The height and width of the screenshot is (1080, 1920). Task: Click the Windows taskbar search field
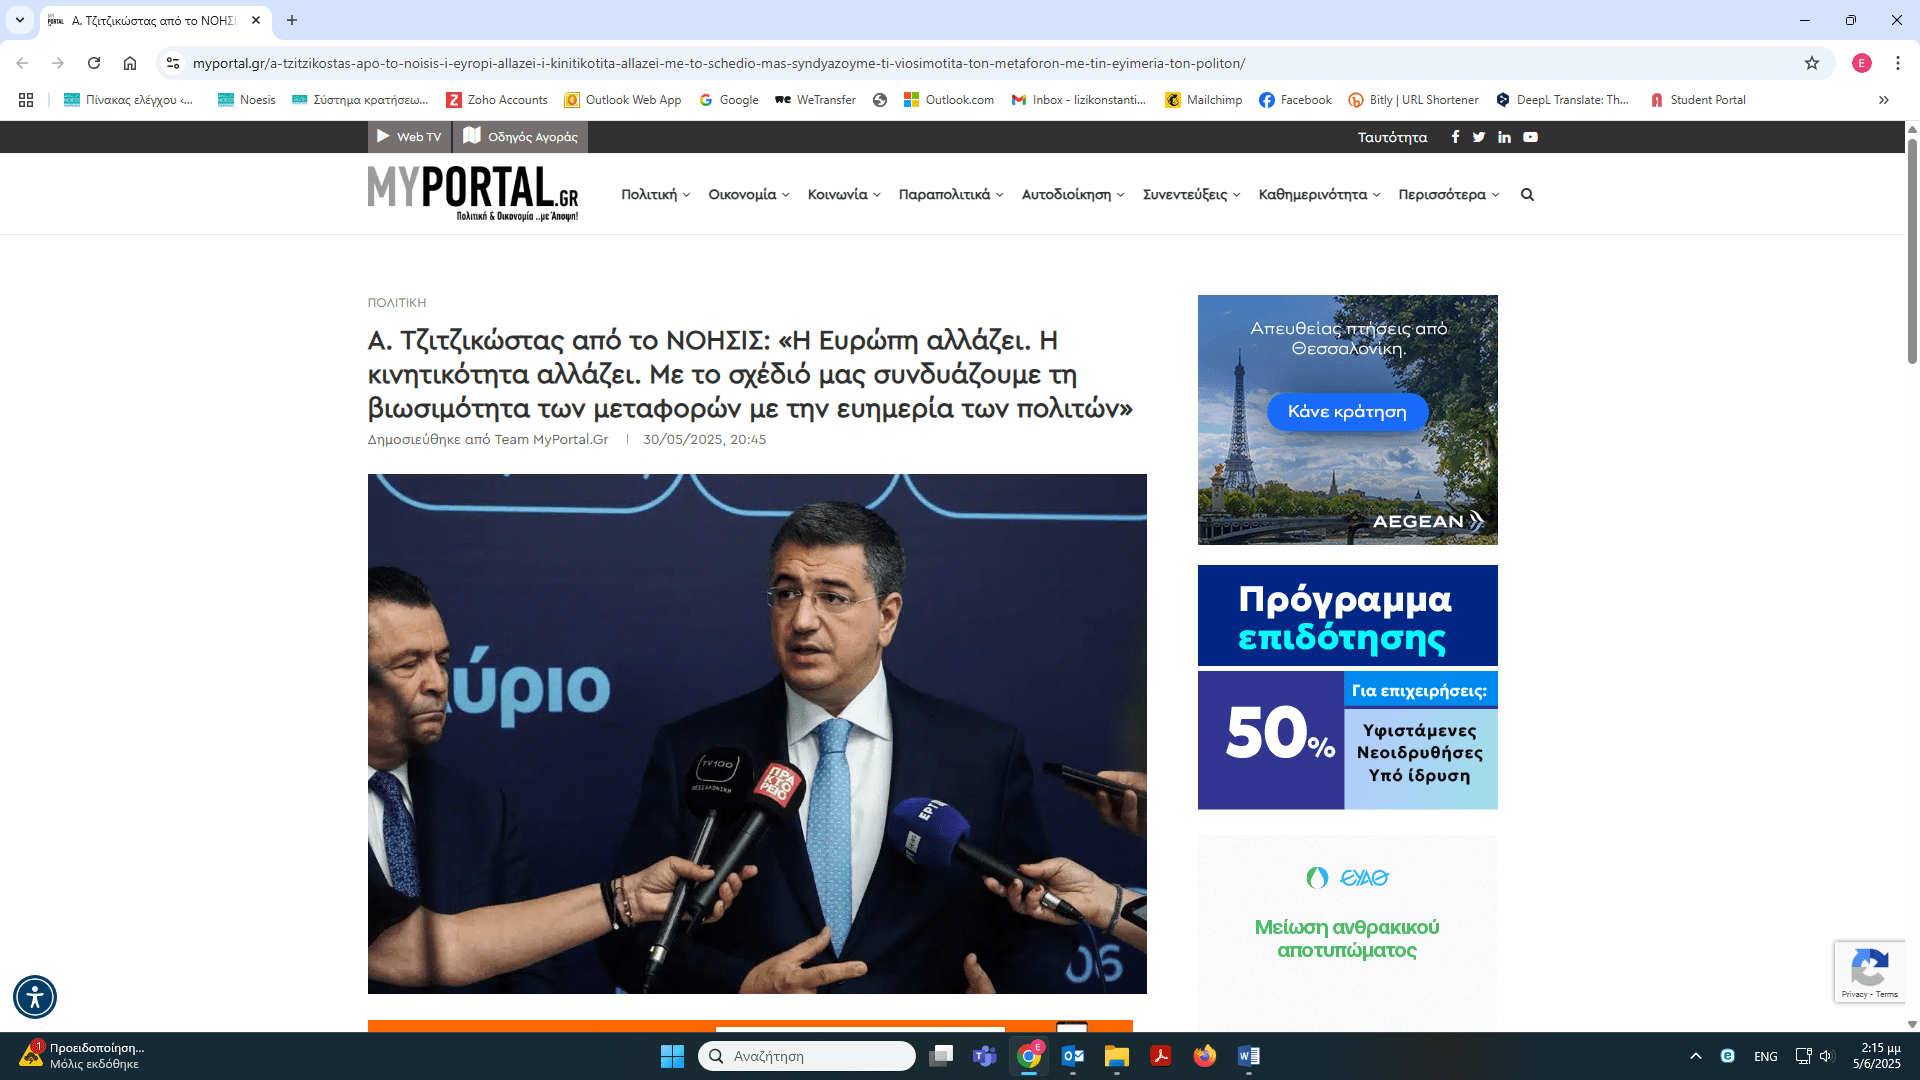click(807, 1056)
